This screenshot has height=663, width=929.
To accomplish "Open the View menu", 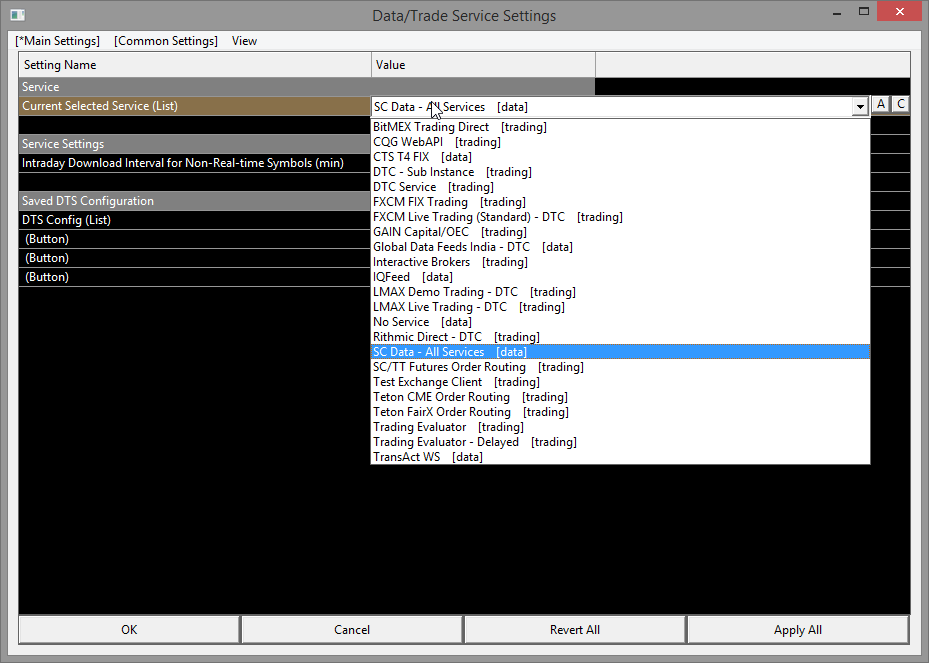I will click(x=244, y=41).
